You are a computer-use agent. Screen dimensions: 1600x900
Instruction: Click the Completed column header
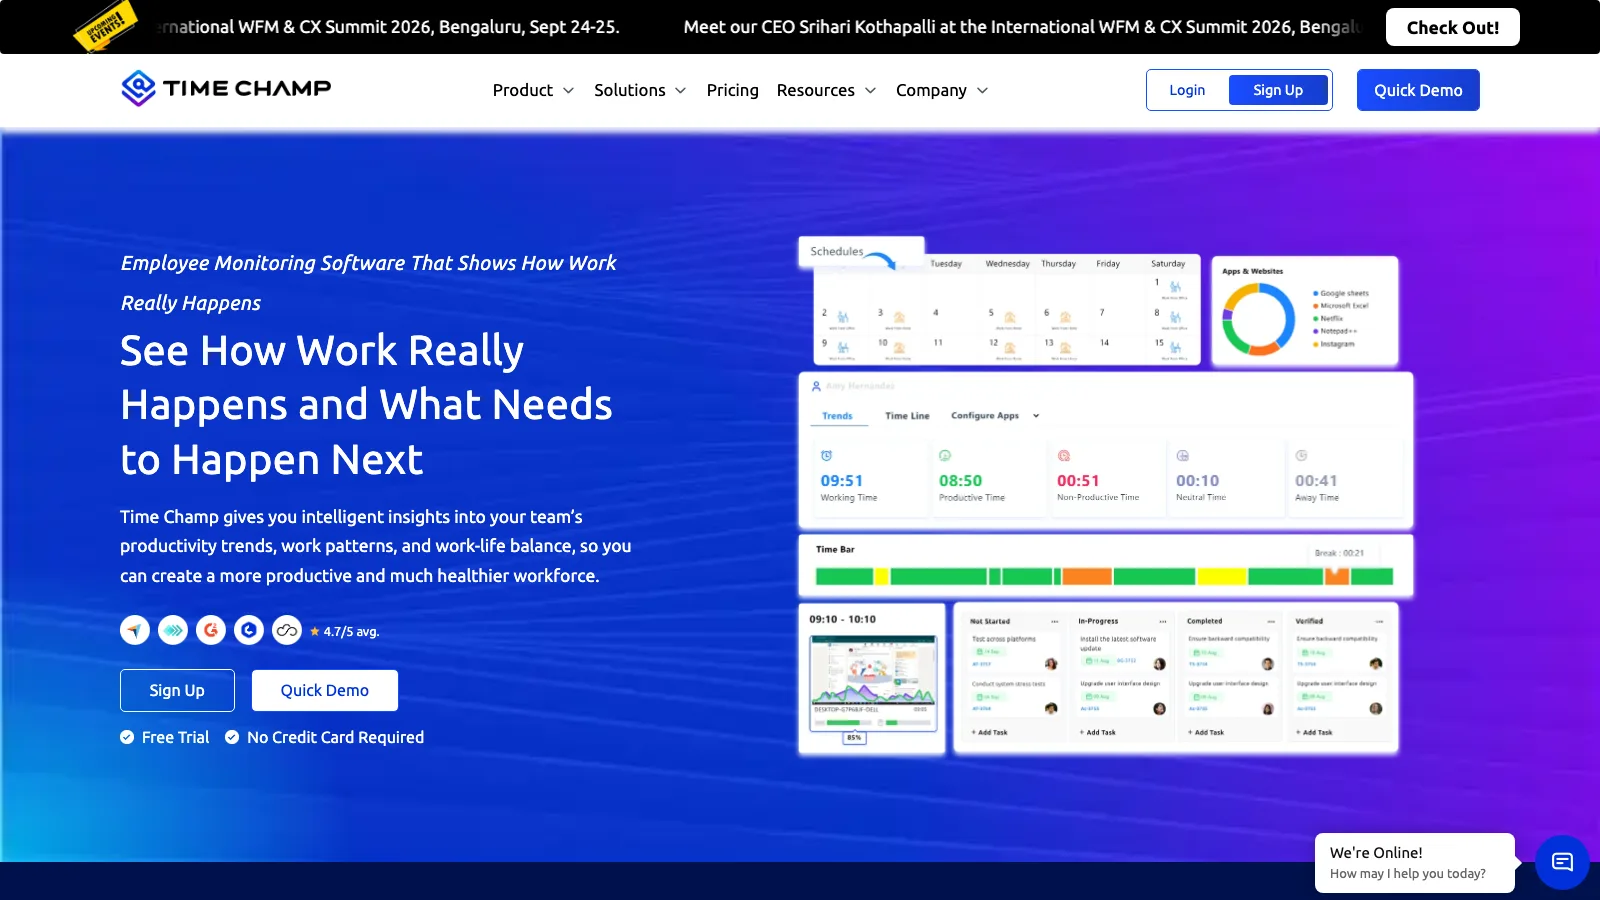pos(1205,621)
